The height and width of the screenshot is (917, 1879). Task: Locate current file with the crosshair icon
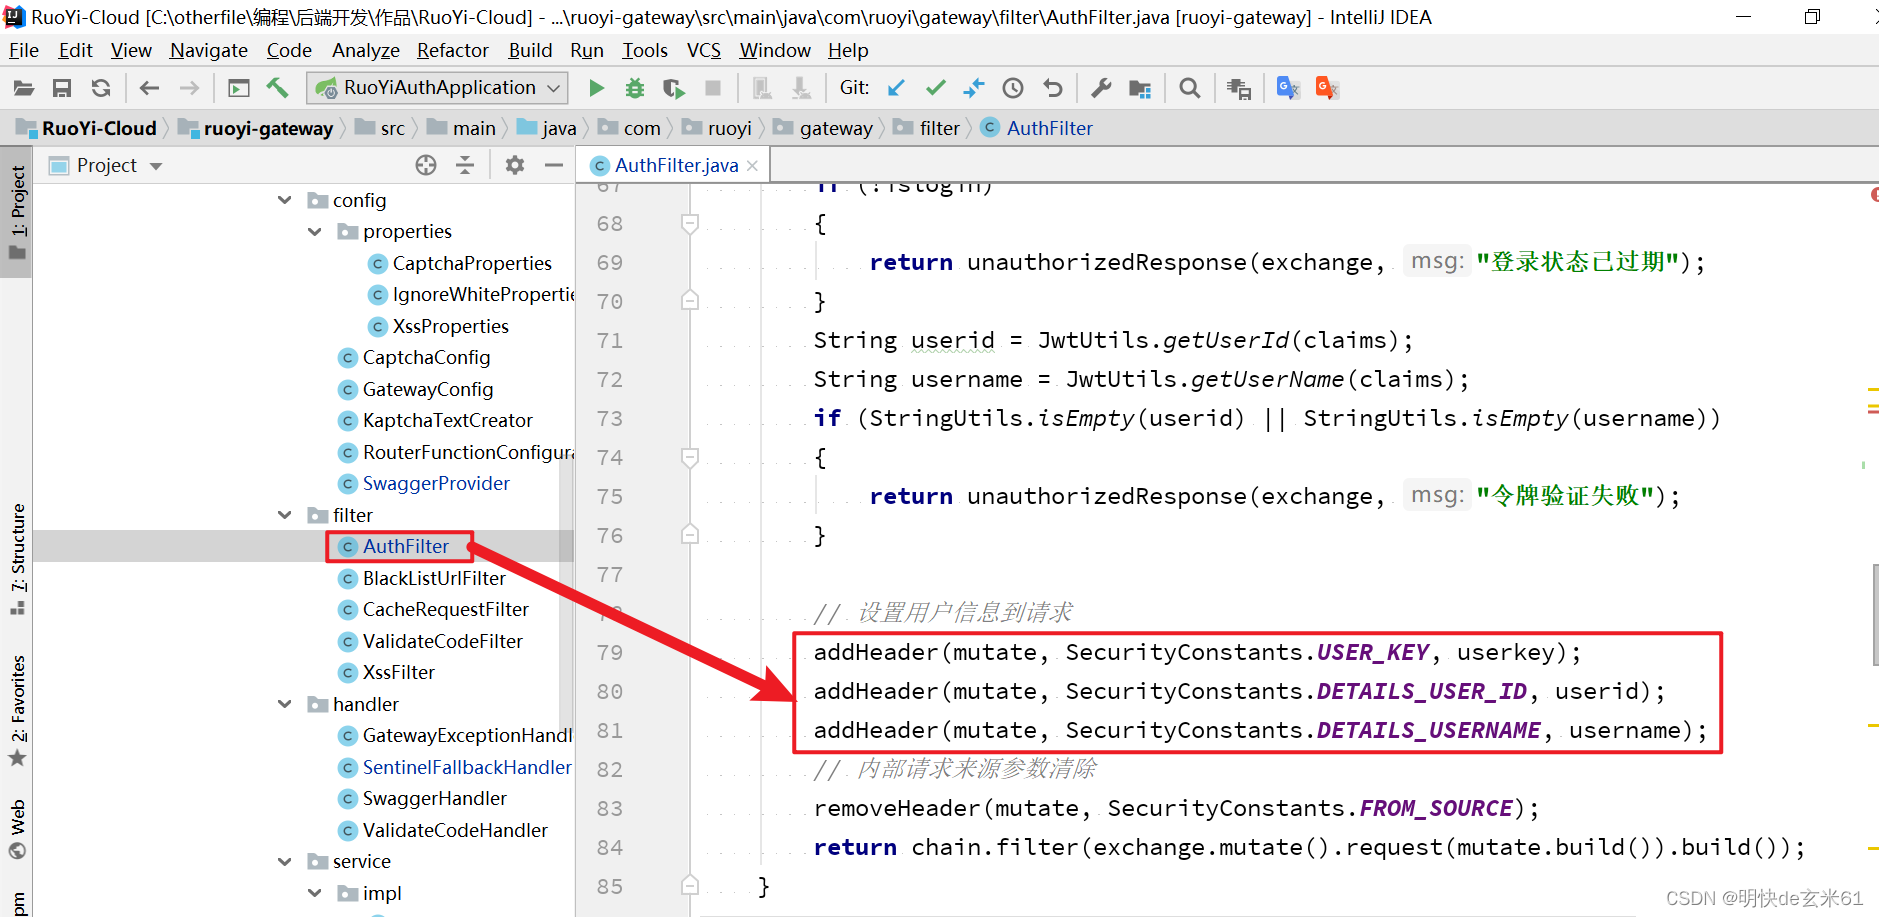tap(426, 165)
